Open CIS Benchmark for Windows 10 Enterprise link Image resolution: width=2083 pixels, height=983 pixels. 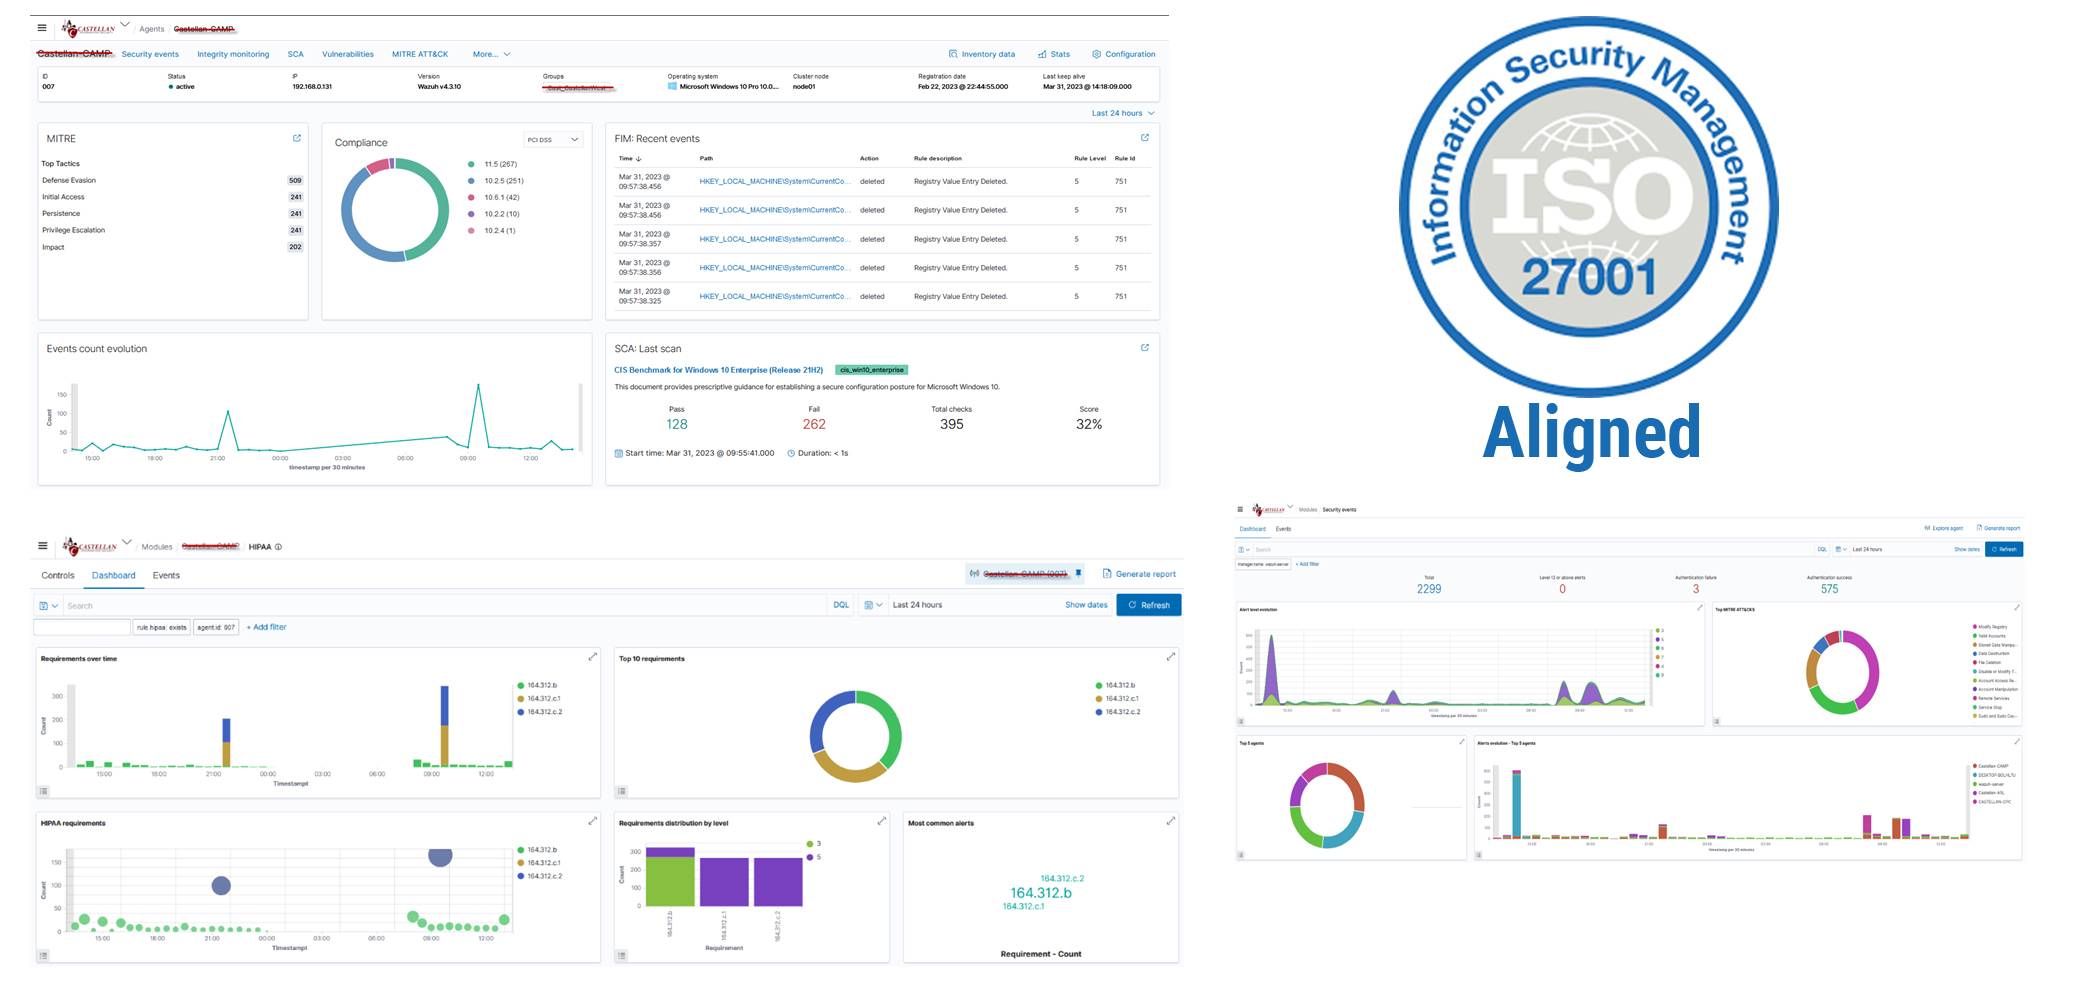[x=718, y=370]
